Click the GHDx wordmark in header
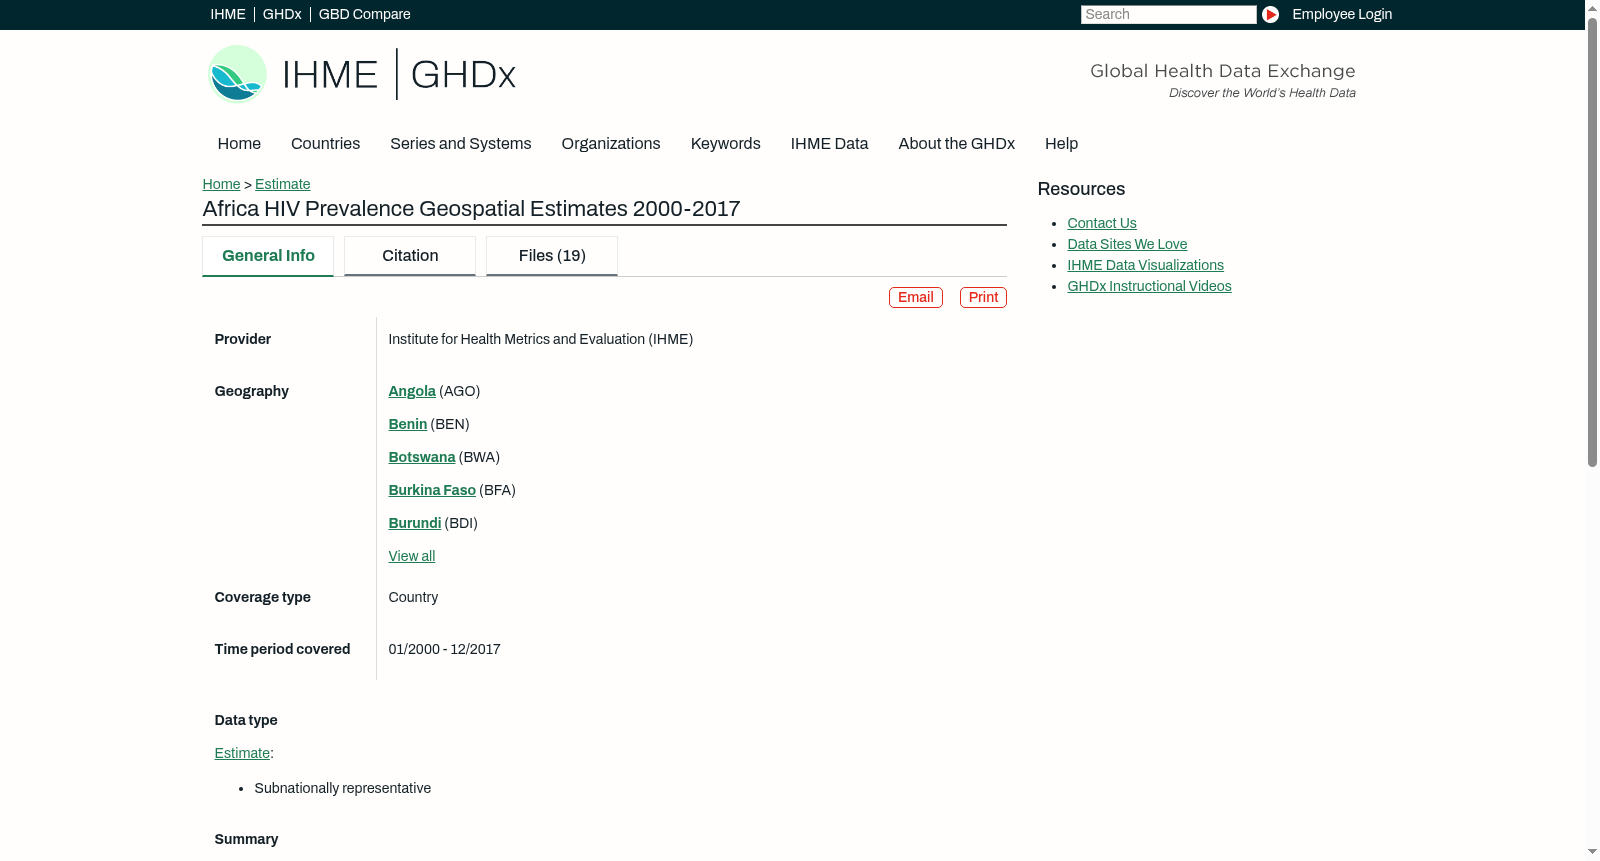Screen dimensions: 1600x861 click(463, 75)
